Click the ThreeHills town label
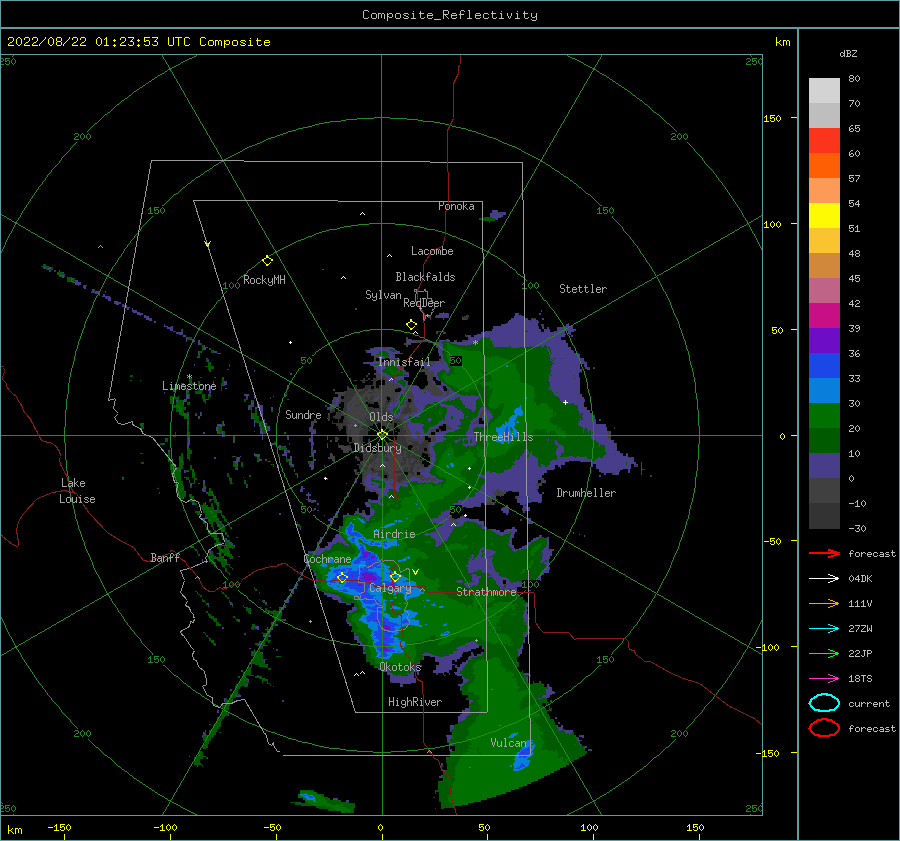This screenshot has height=841, width=900. click(x=503, y=437)
